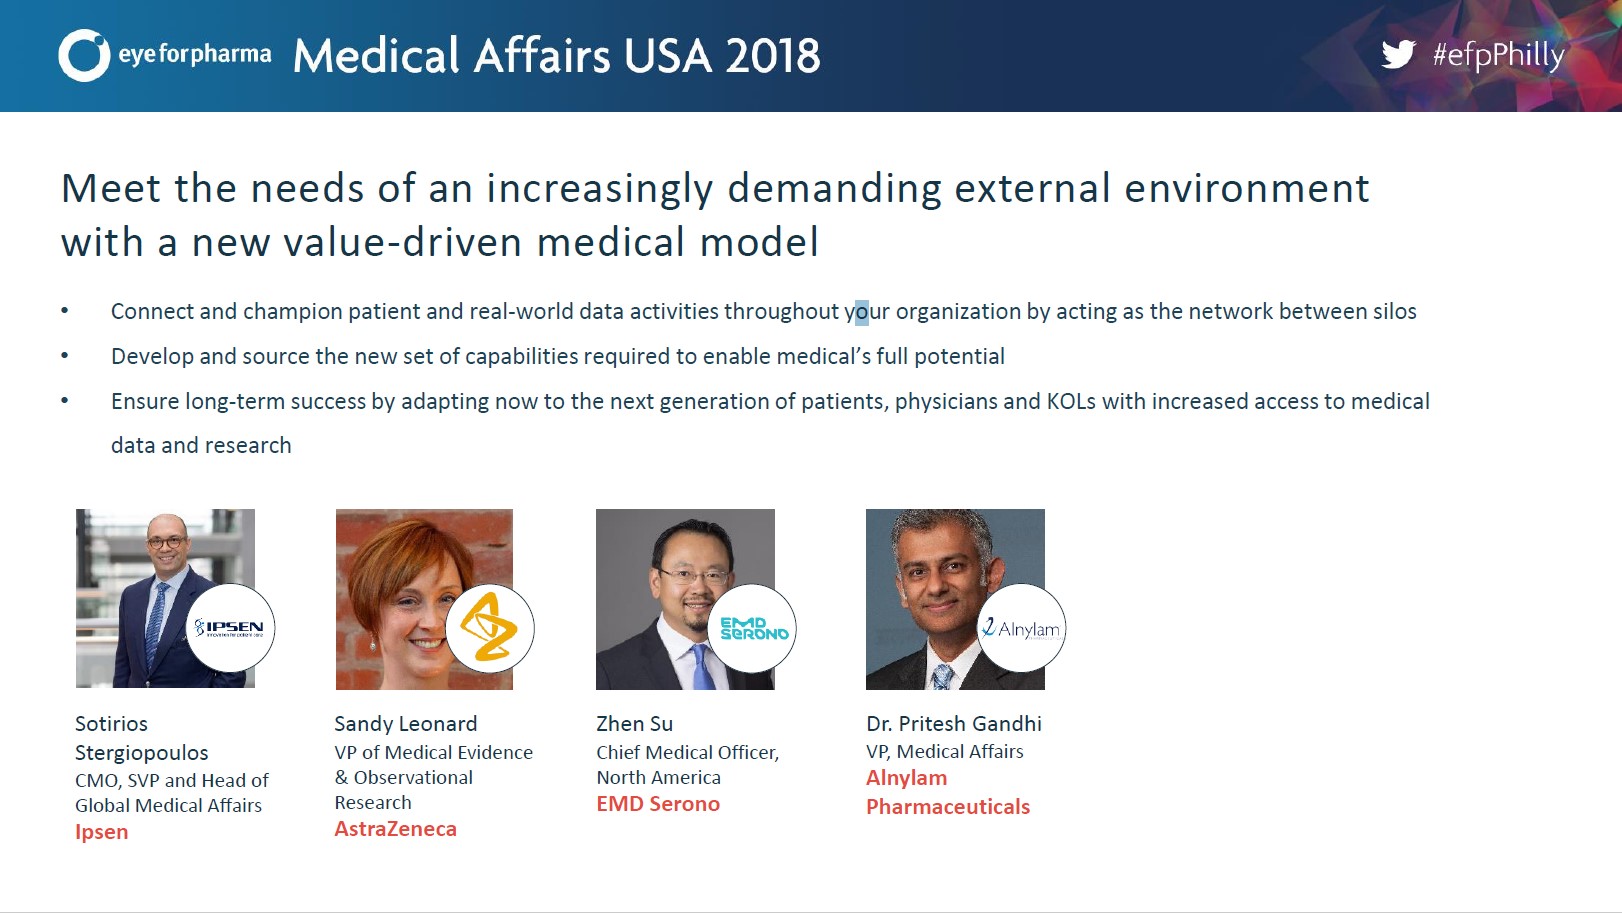
Task: Click Zhen Su's headshot photo
Action: pos(685,599)
